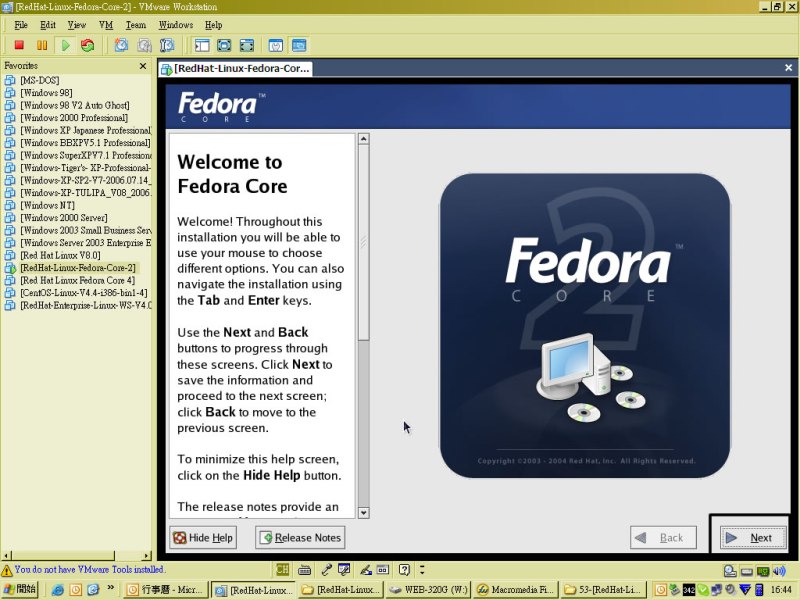Click the CH input language indicator
Viewport: 800px width, 600px height.
(282, 569)
